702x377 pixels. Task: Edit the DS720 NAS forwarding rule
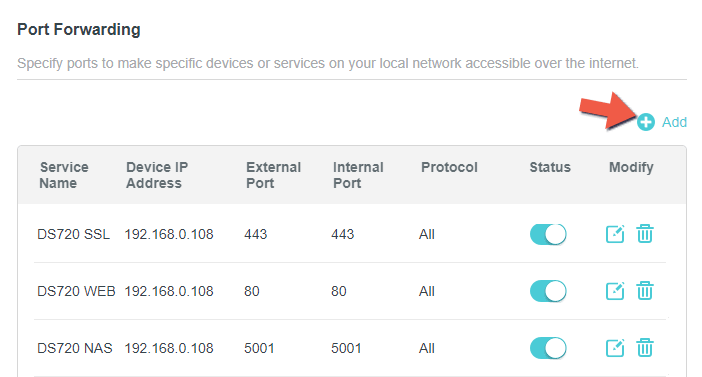[x=615, y=348]
